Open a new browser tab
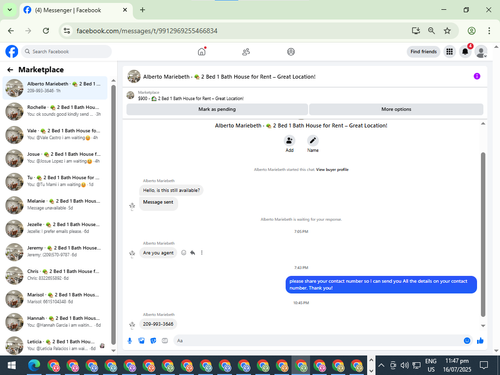 click(x=142, y=10)
